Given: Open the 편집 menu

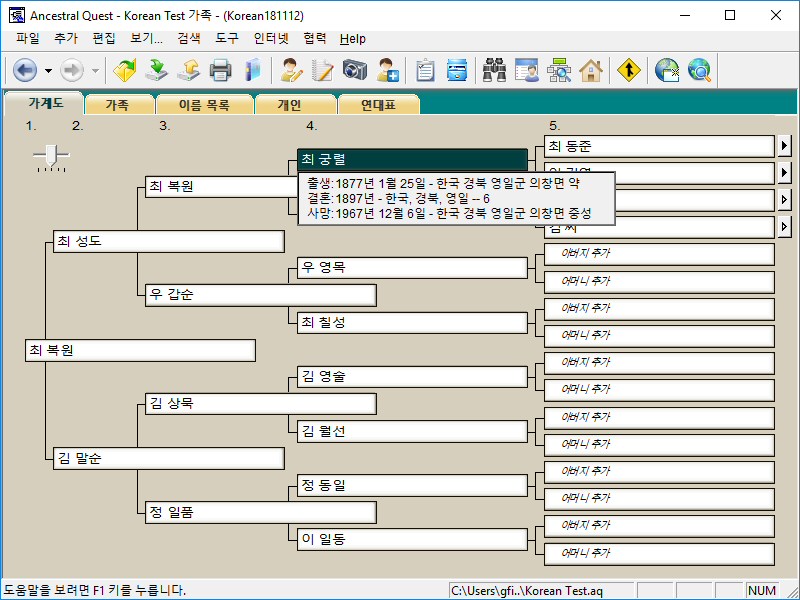Looking at the screenshot, I should coord(104,39).
